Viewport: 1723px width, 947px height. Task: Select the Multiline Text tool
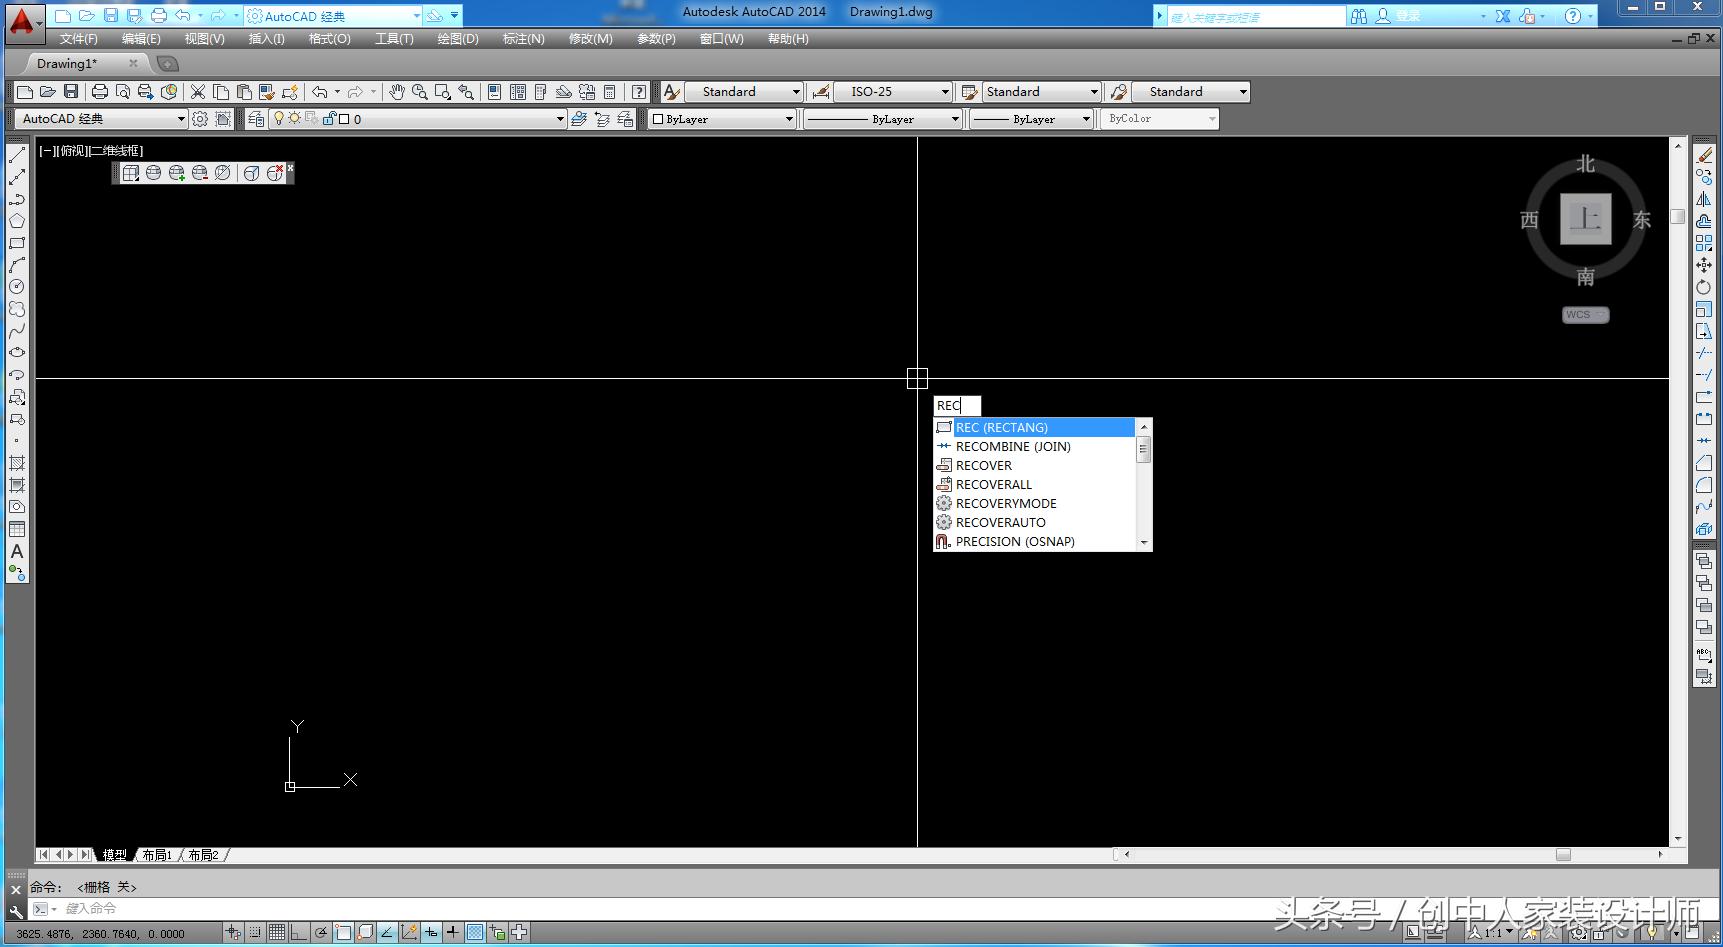(17, 551)
